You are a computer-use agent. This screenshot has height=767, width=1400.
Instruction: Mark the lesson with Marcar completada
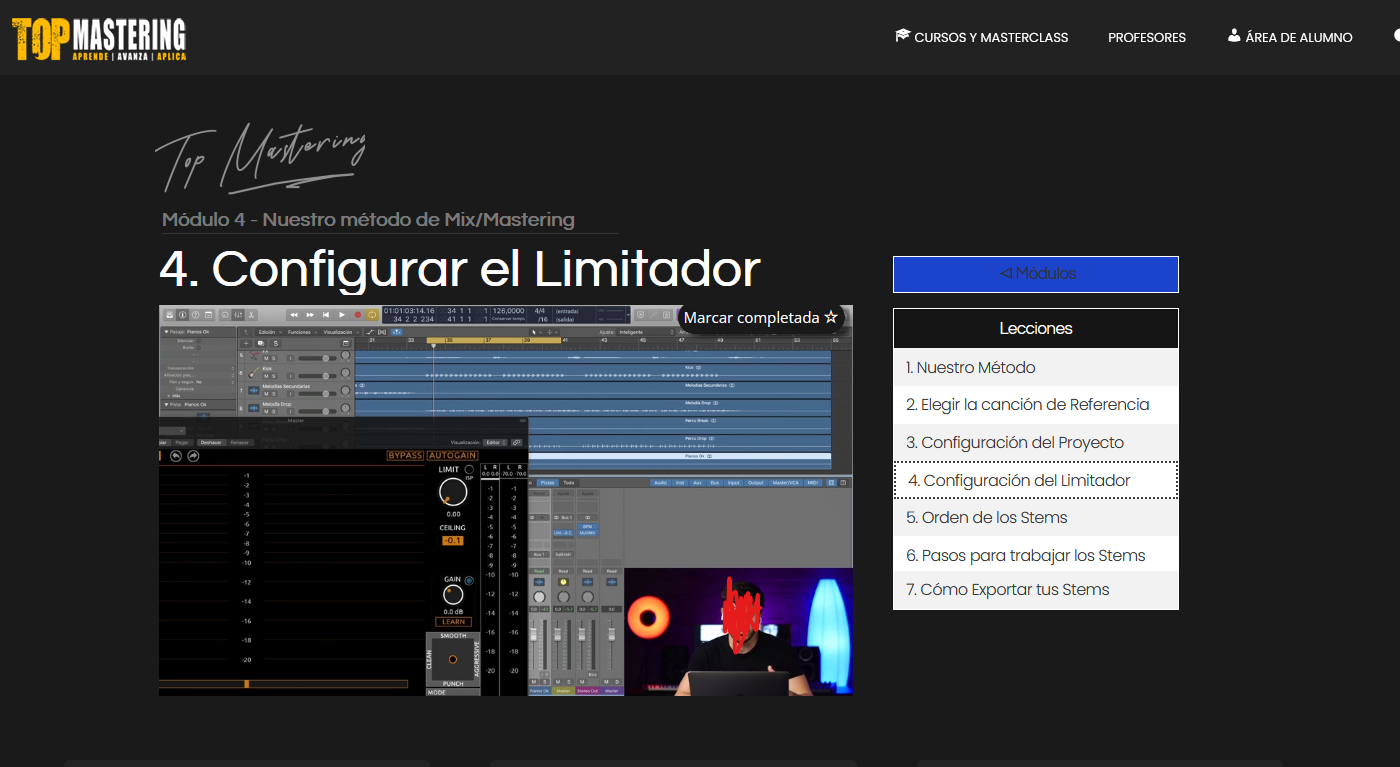761,318
